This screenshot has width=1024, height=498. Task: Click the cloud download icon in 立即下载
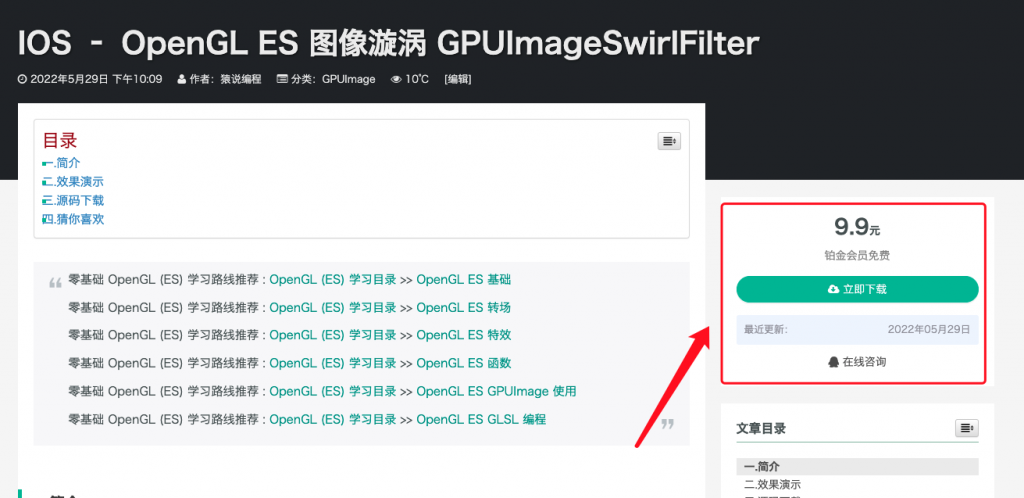point(833,289)
